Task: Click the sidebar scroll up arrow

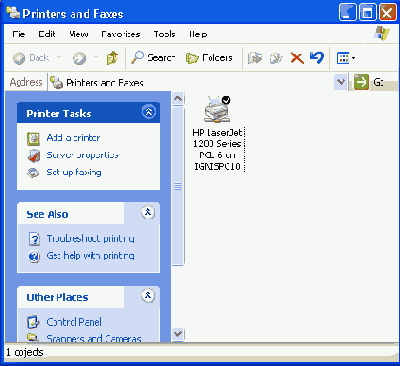Action: coord(178,99)
